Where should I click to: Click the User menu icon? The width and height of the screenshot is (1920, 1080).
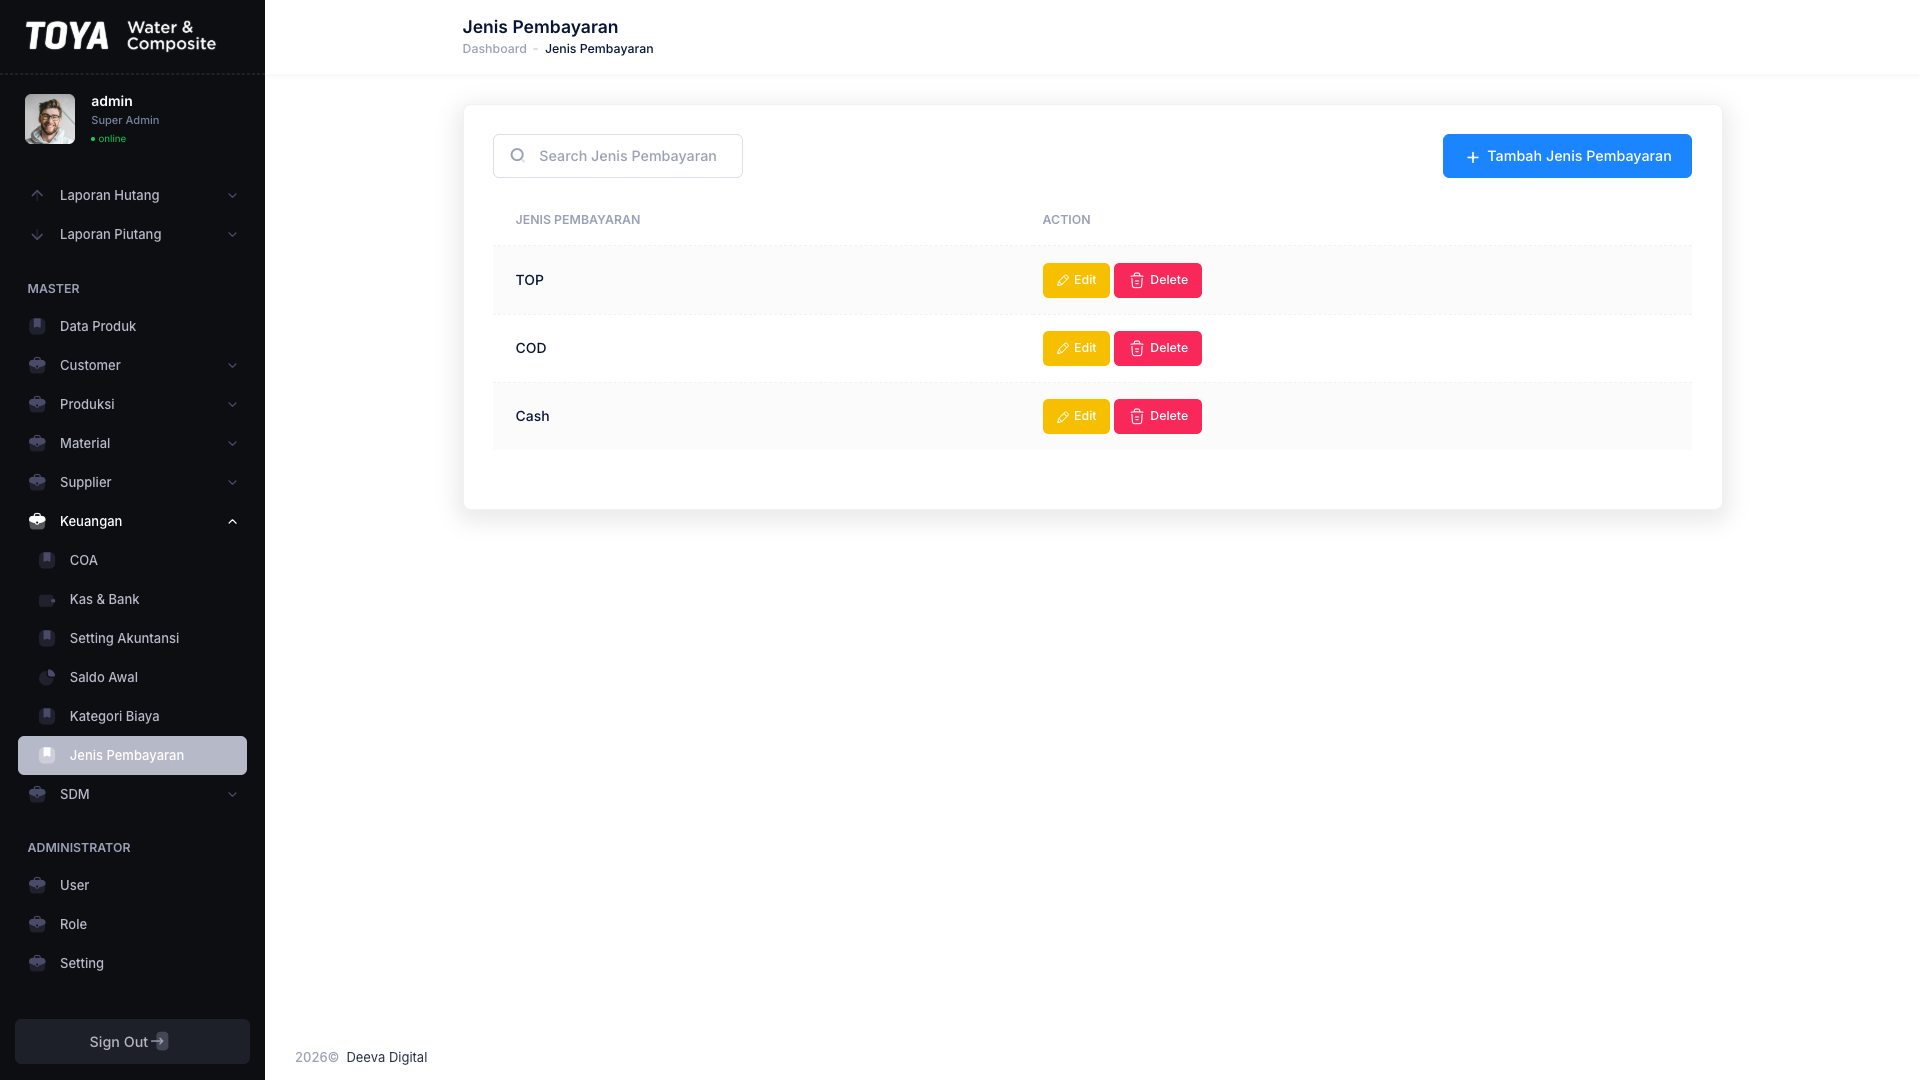[x=37, y=885]
